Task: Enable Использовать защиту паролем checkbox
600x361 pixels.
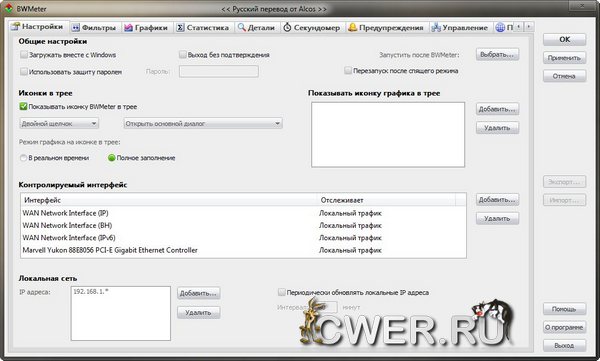Action: [24, 72]
